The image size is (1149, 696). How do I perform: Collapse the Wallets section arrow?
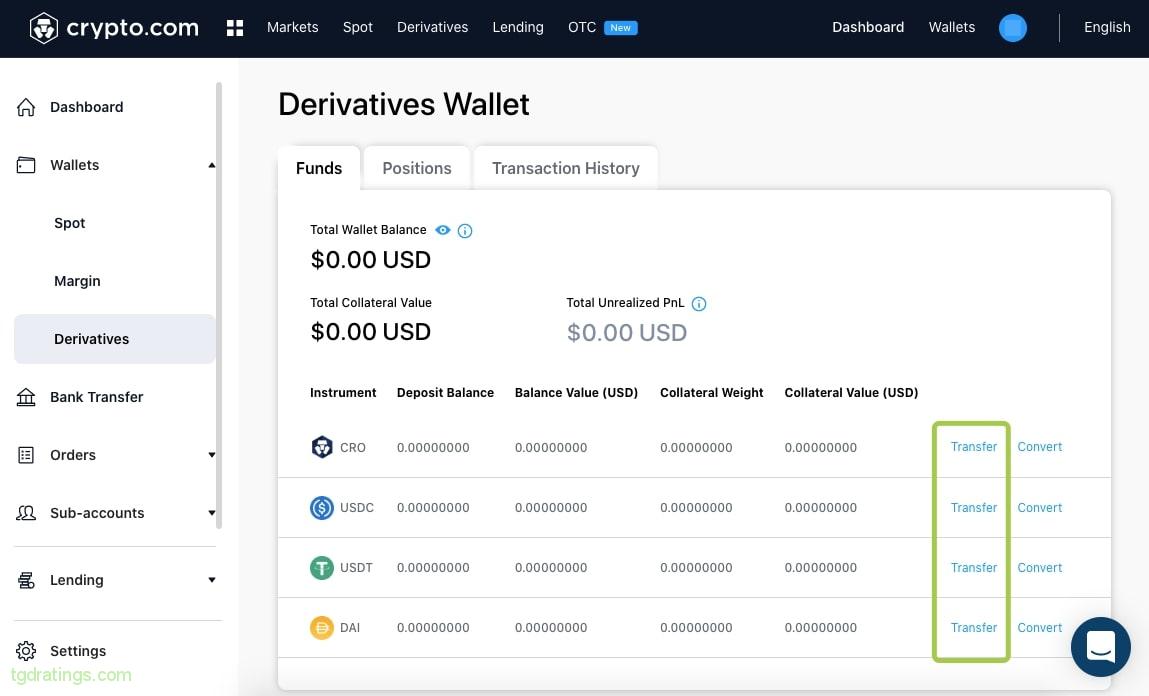212,165
